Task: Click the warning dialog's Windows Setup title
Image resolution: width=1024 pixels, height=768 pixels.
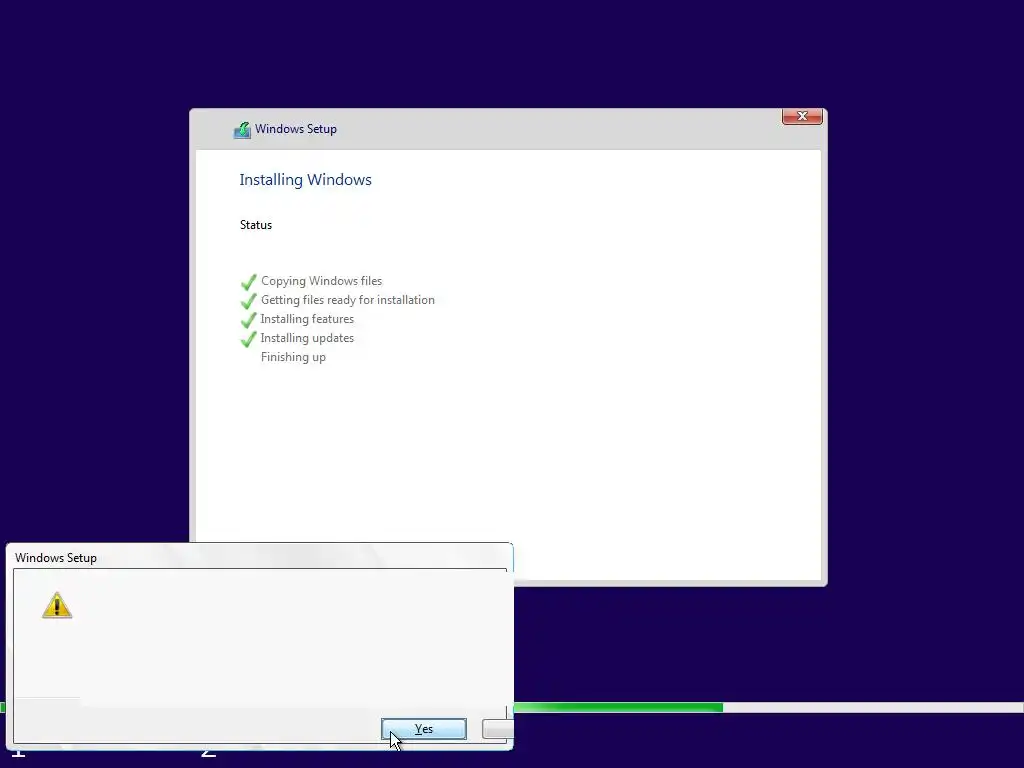Action: point(56,558)
